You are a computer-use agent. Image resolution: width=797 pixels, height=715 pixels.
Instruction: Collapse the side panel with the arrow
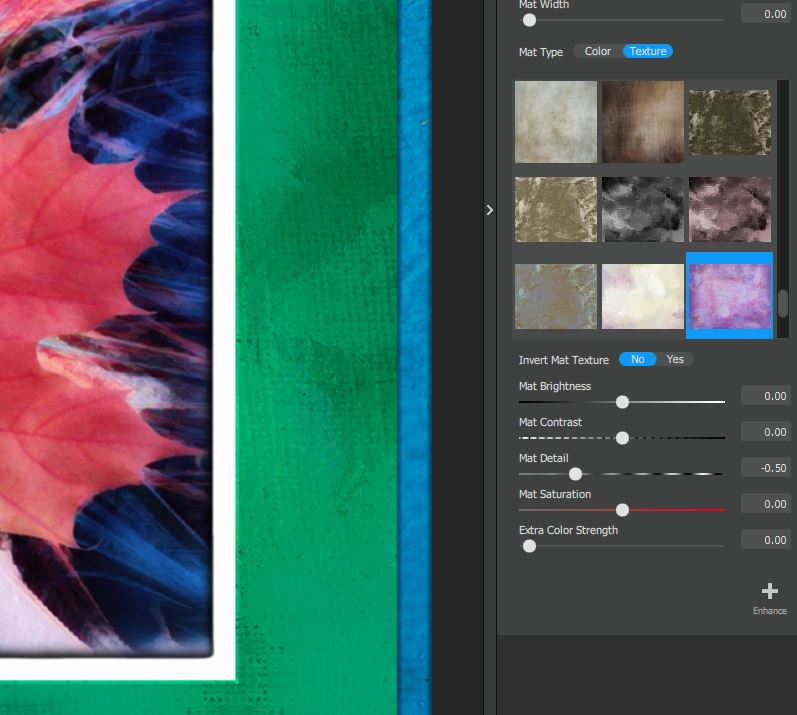pyautogui.click(x=489, y=210)
